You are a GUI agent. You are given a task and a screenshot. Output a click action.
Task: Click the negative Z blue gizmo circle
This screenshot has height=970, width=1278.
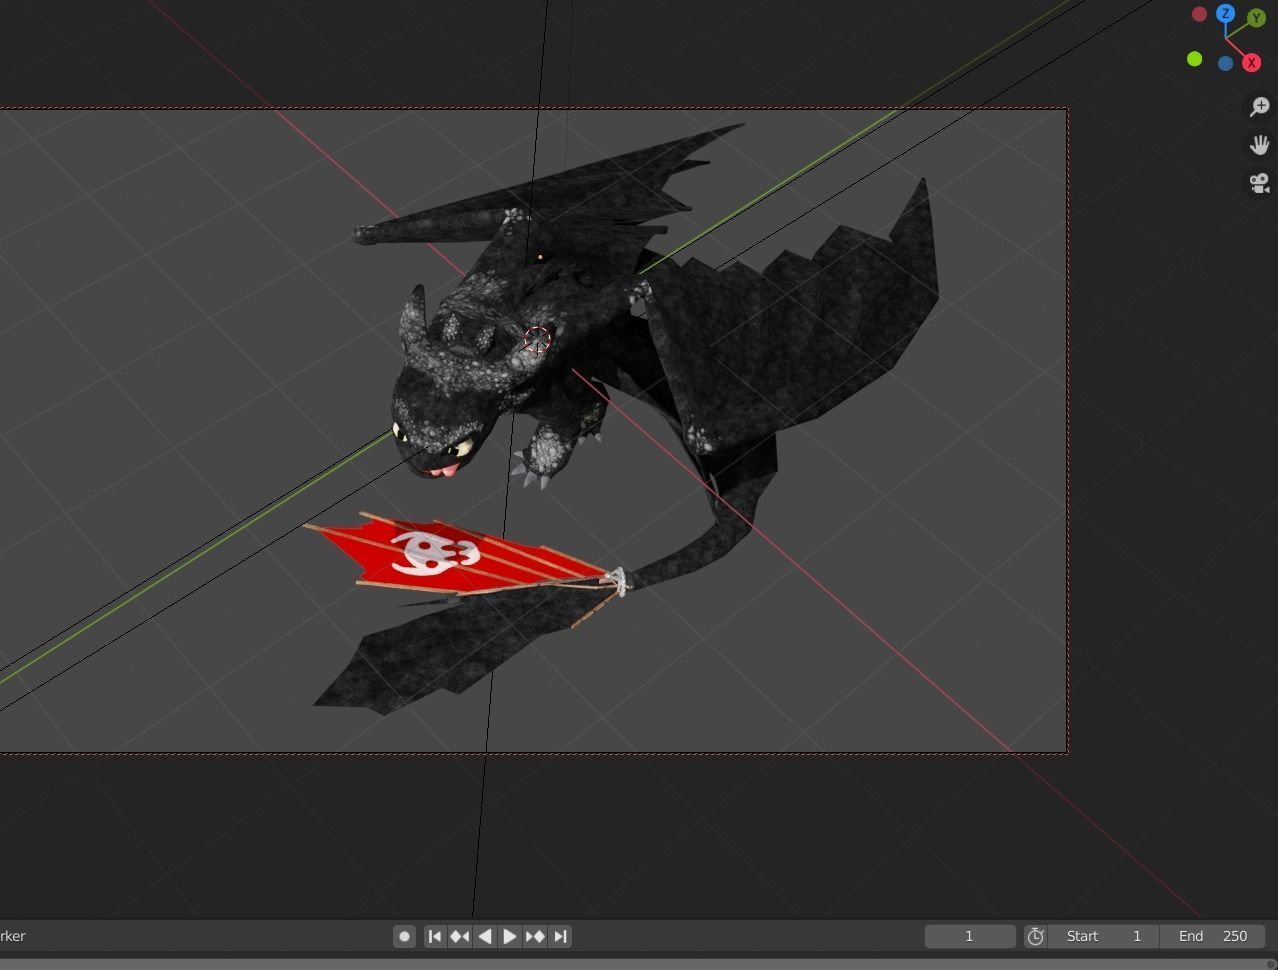[1225, 63]
